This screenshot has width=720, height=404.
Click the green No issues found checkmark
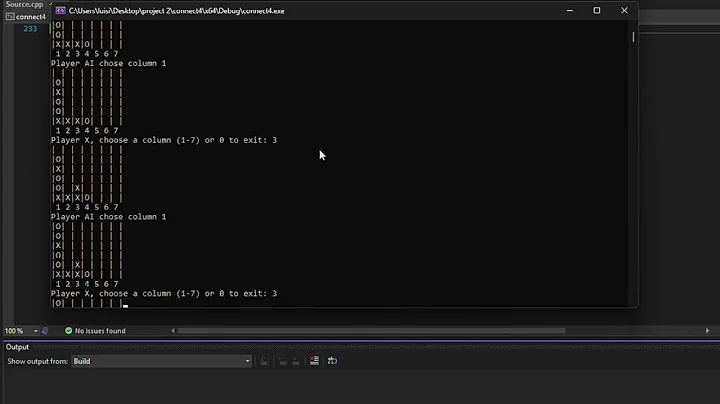(x=68, y=331)
